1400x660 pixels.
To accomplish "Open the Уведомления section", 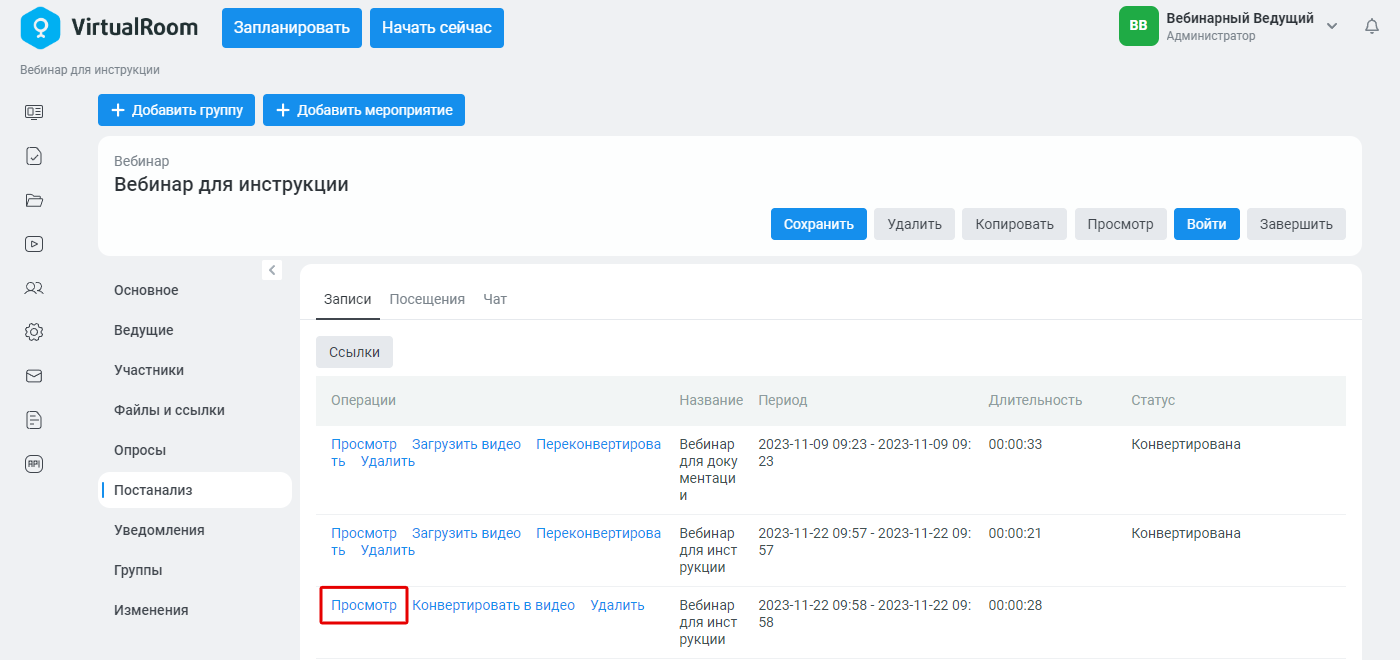I will pos(159,530).
